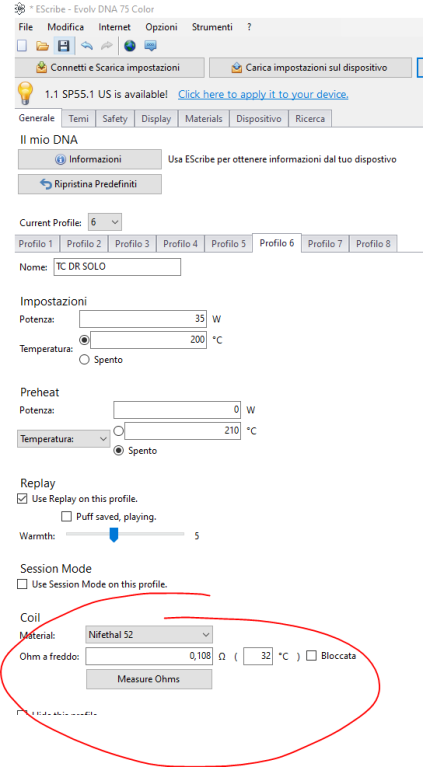
Task: Click the New file toolbar icon
Action: pyautogui.click(x=22, y=46)
